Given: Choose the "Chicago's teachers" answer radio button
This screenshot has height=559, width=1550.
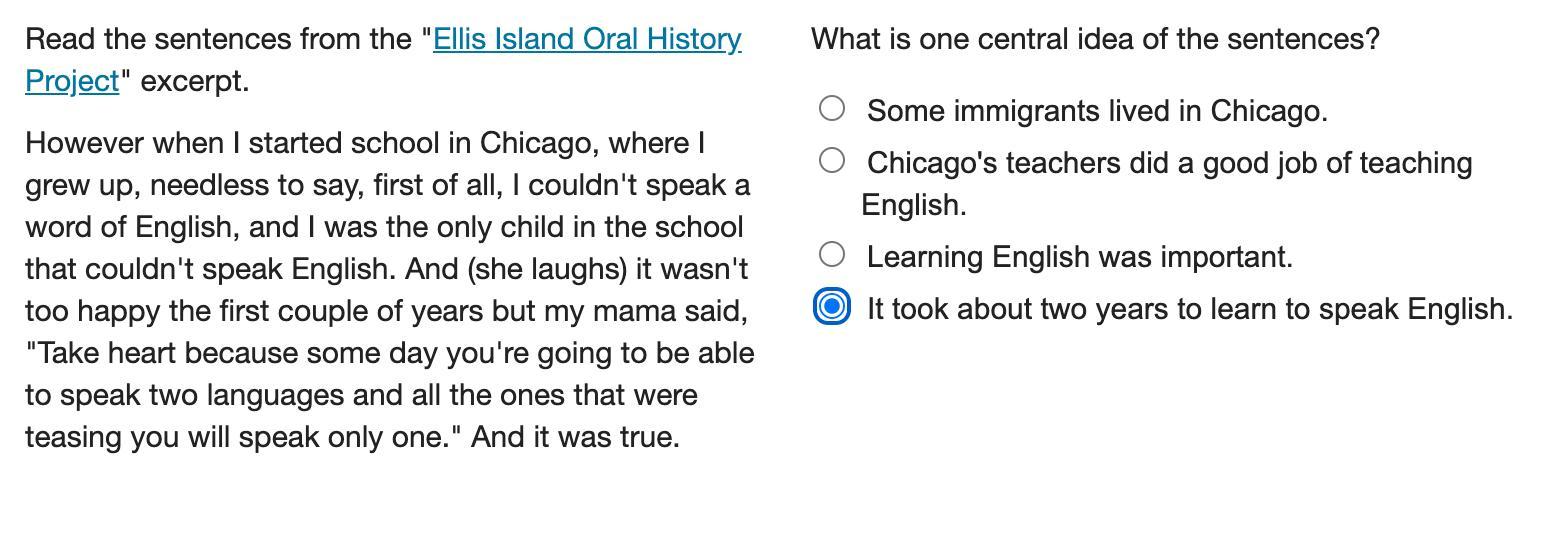Looking at the screenshot, I should [x=832, y=160].
